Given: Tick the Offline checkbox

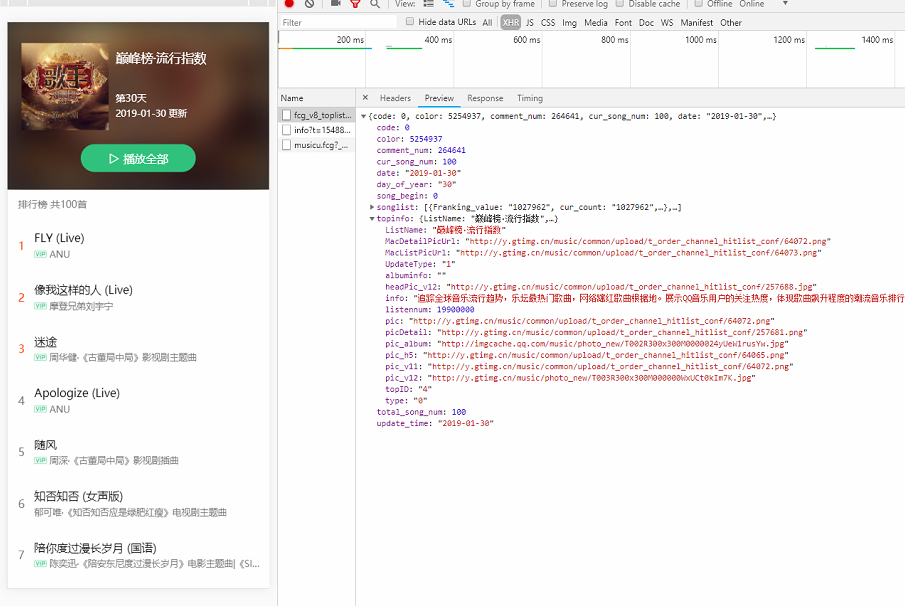Looking at the screenshot, I should pyautogui.click(x=698, y=3).
